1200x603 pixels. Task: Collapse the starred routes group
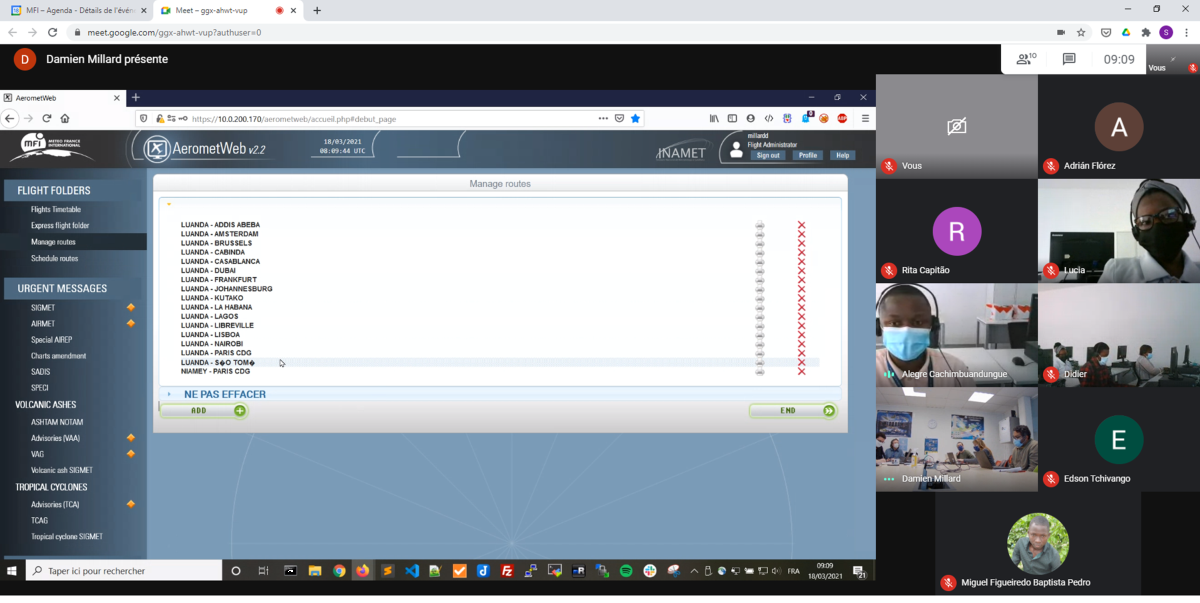(169, 204)
